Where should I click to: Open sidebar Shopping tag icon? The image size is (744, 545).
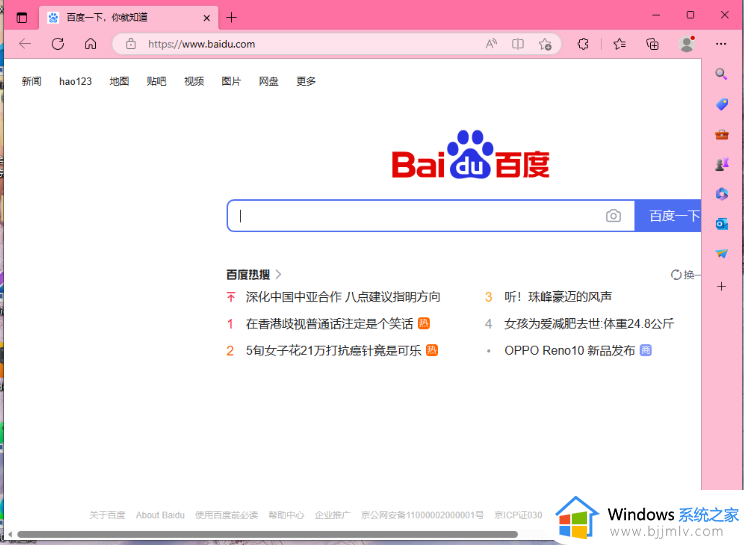click(x=722, y=104)
